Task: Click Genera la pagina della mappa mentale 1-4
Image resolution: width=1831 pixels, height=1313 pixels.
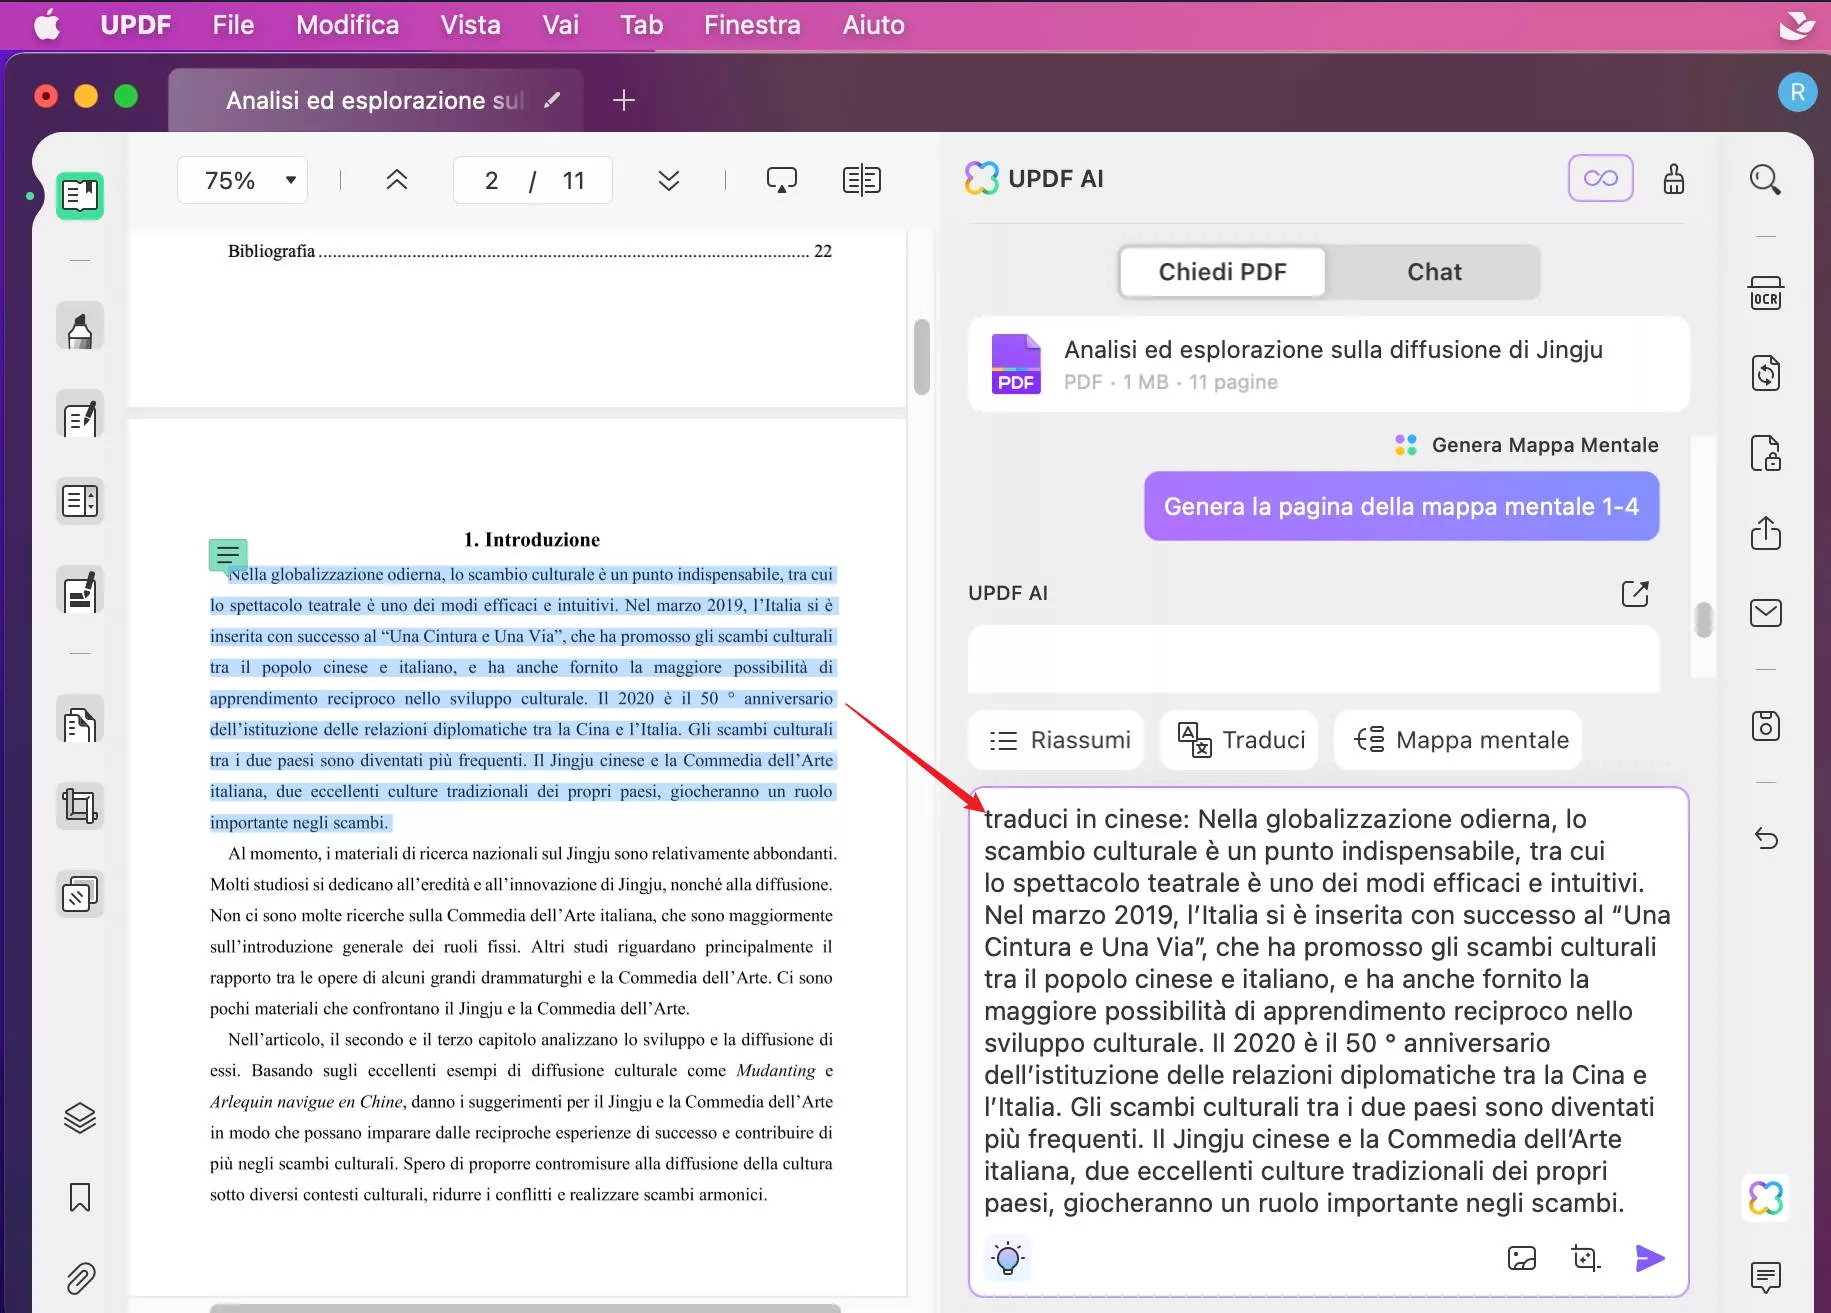Action: click(x=1401, y=506)
